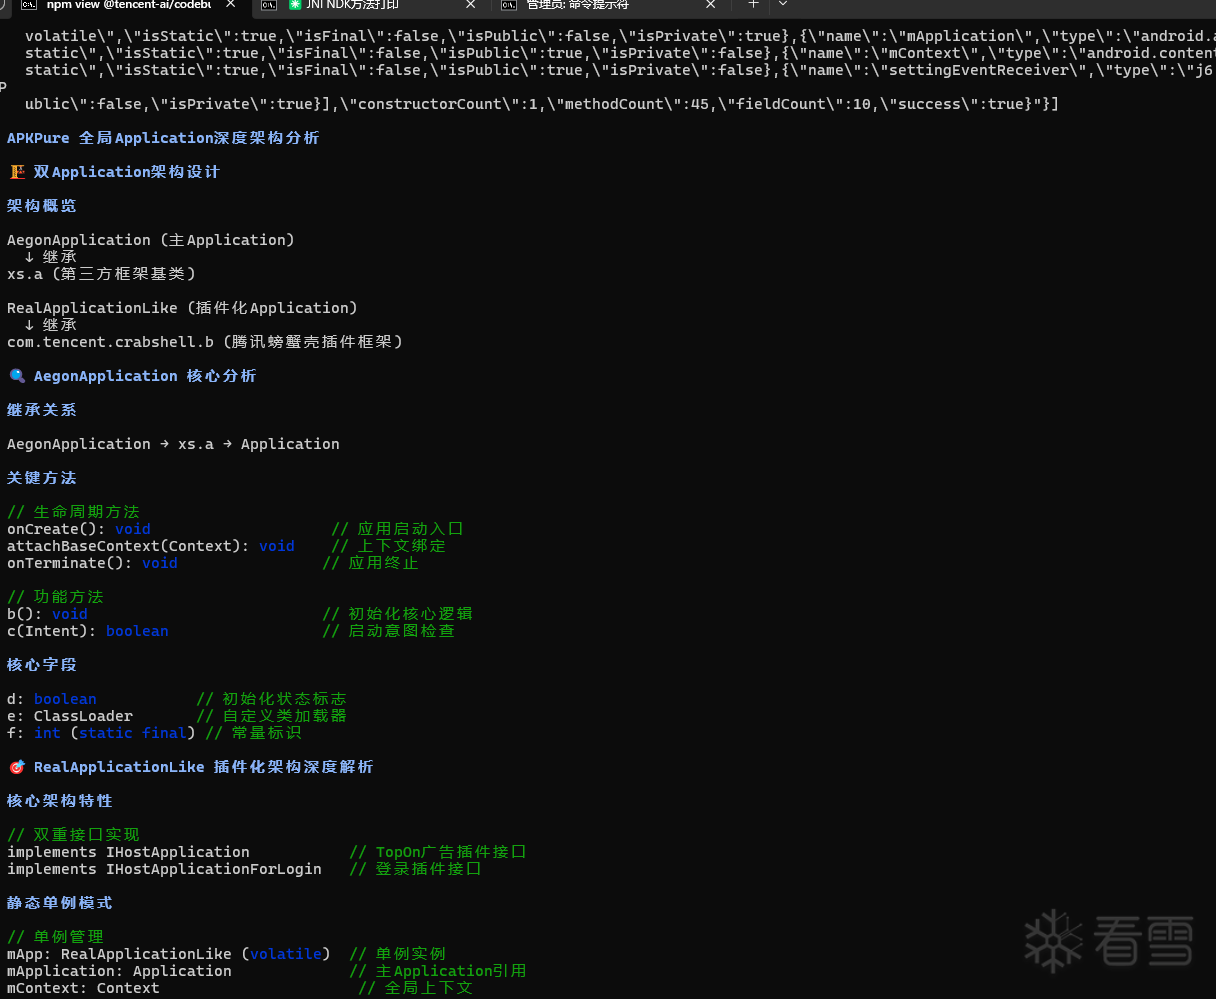
Task: Click the comment // 应用终止
Action: pyautogui.click(x=370, y=563)
